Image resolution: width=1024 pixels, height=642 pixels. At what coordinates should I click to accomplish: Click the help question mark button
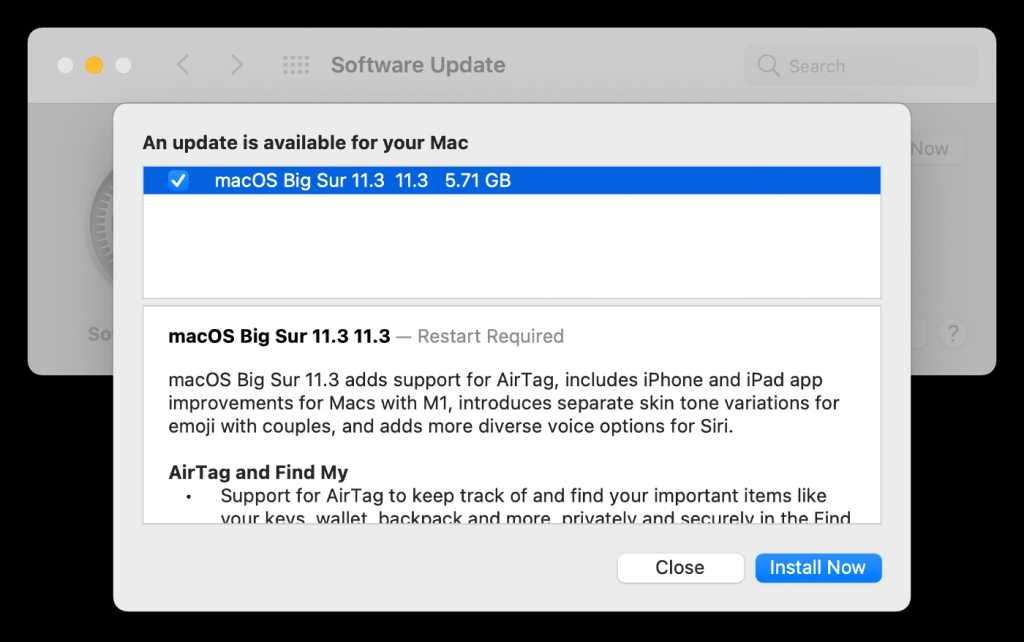coord(953,334)
